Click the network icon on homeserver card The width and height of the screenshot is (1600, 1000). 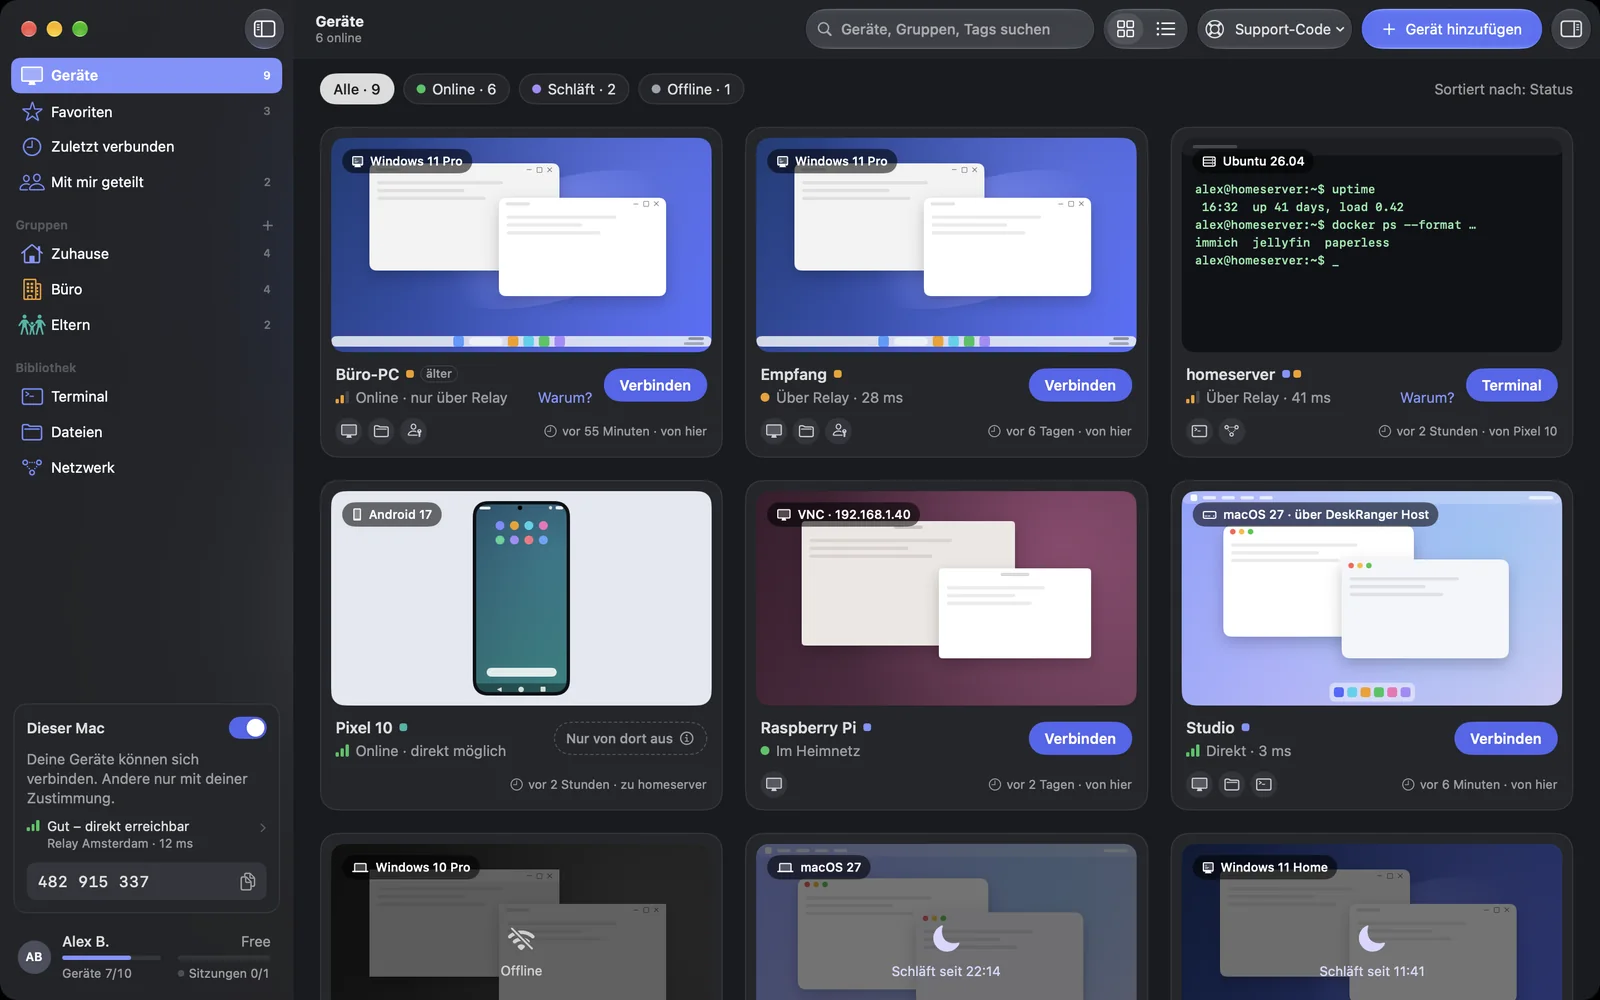point(1231,431)
